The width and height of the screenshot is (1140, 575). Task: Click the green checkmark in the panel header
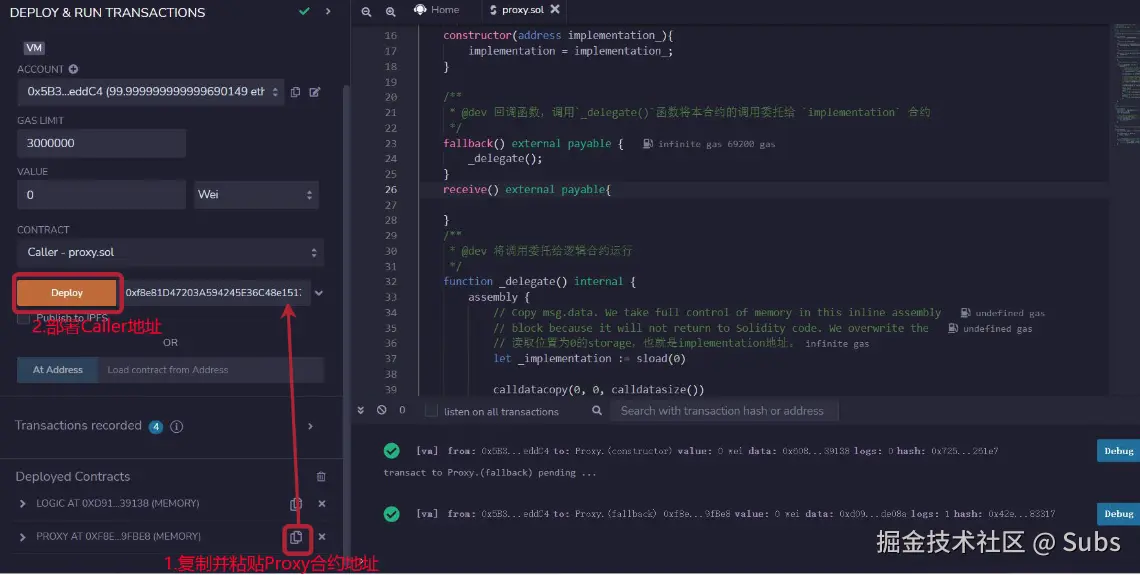304,12
